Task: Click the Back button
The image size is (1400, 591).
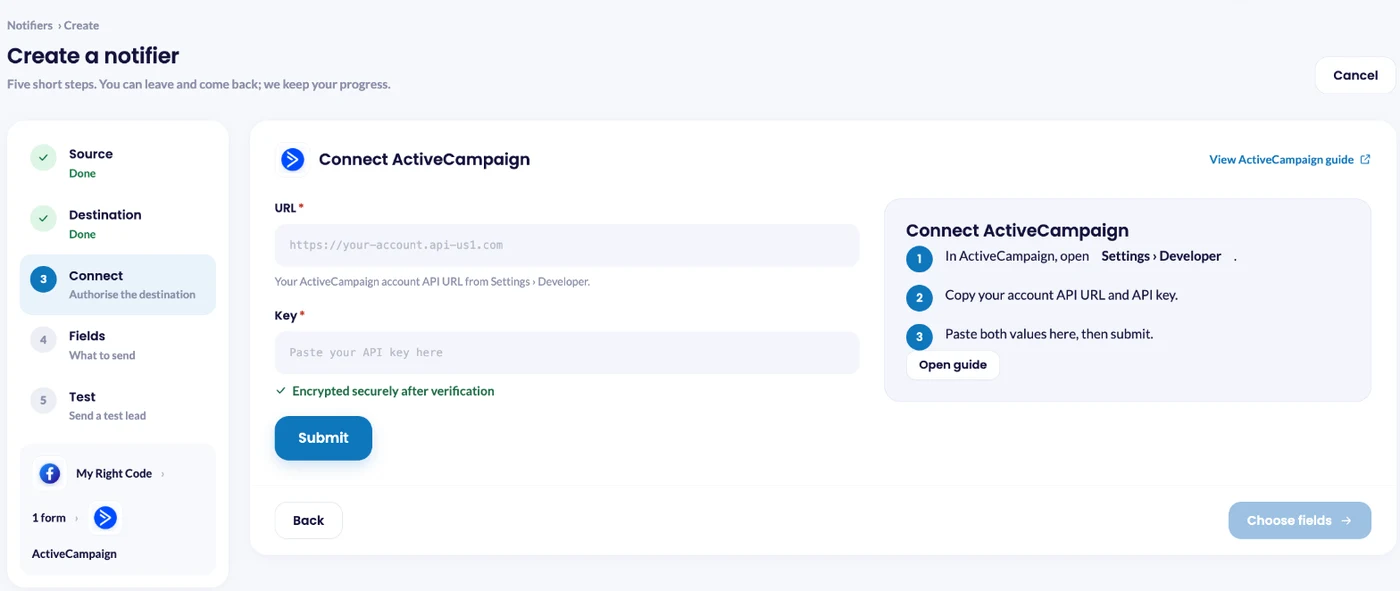Action: coord(308,520)
